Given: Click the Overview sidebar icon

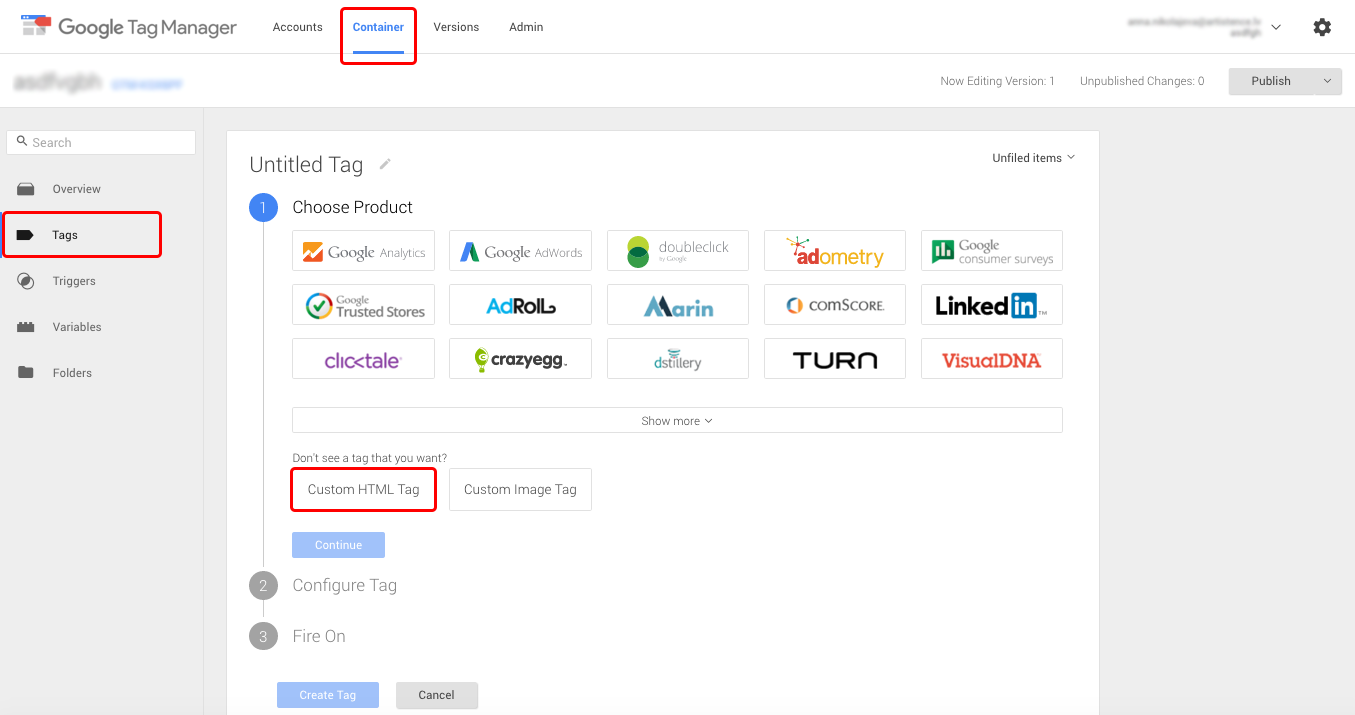Looking at the screenshot, I should coord(26,189).
